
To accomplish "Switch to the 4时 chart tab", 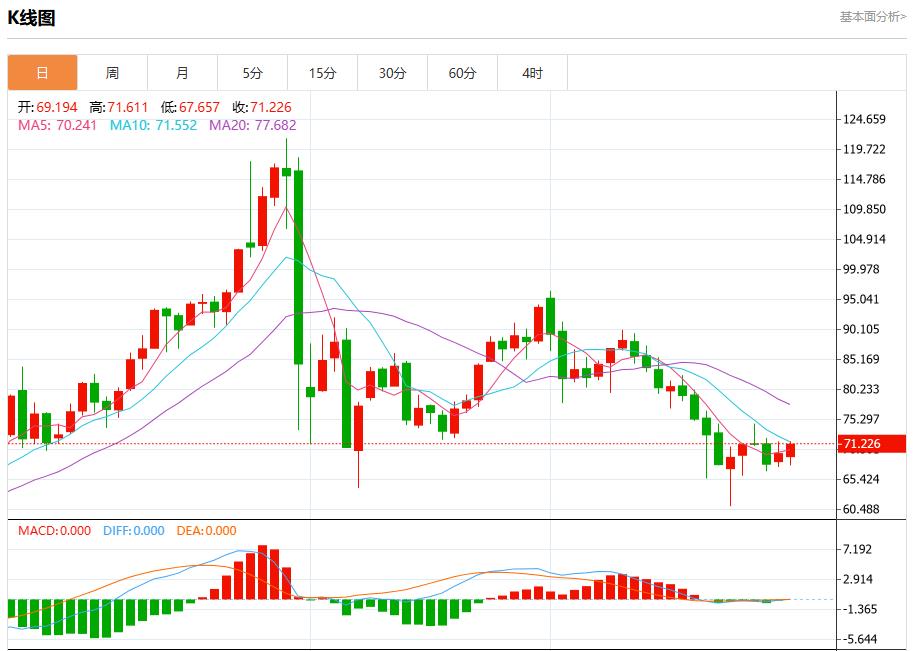I will (x=532, y=73).
